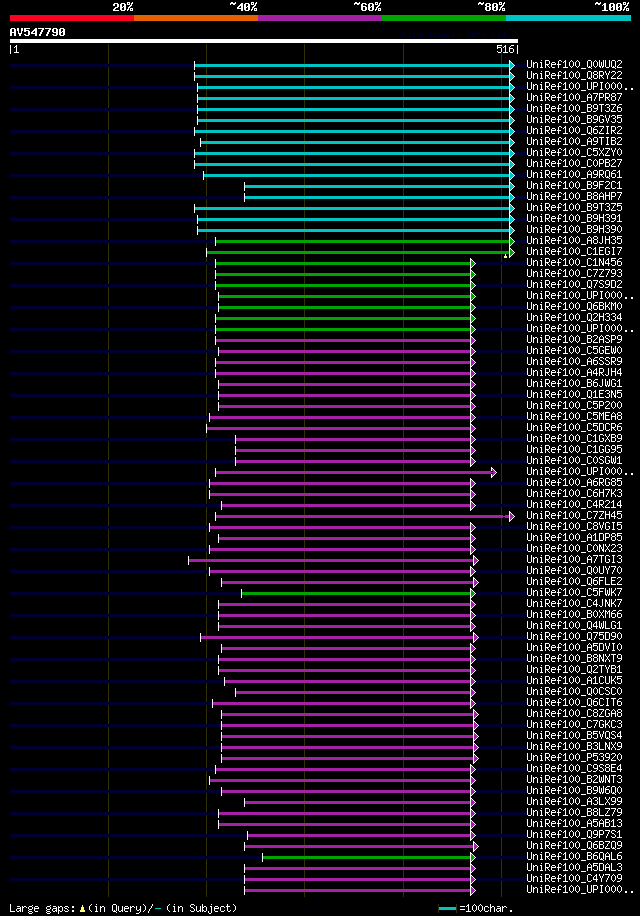640x916 pixels.
Task: Click the UniRef100_C5FWK7 hit label
Action: click(x=574, y=592)
